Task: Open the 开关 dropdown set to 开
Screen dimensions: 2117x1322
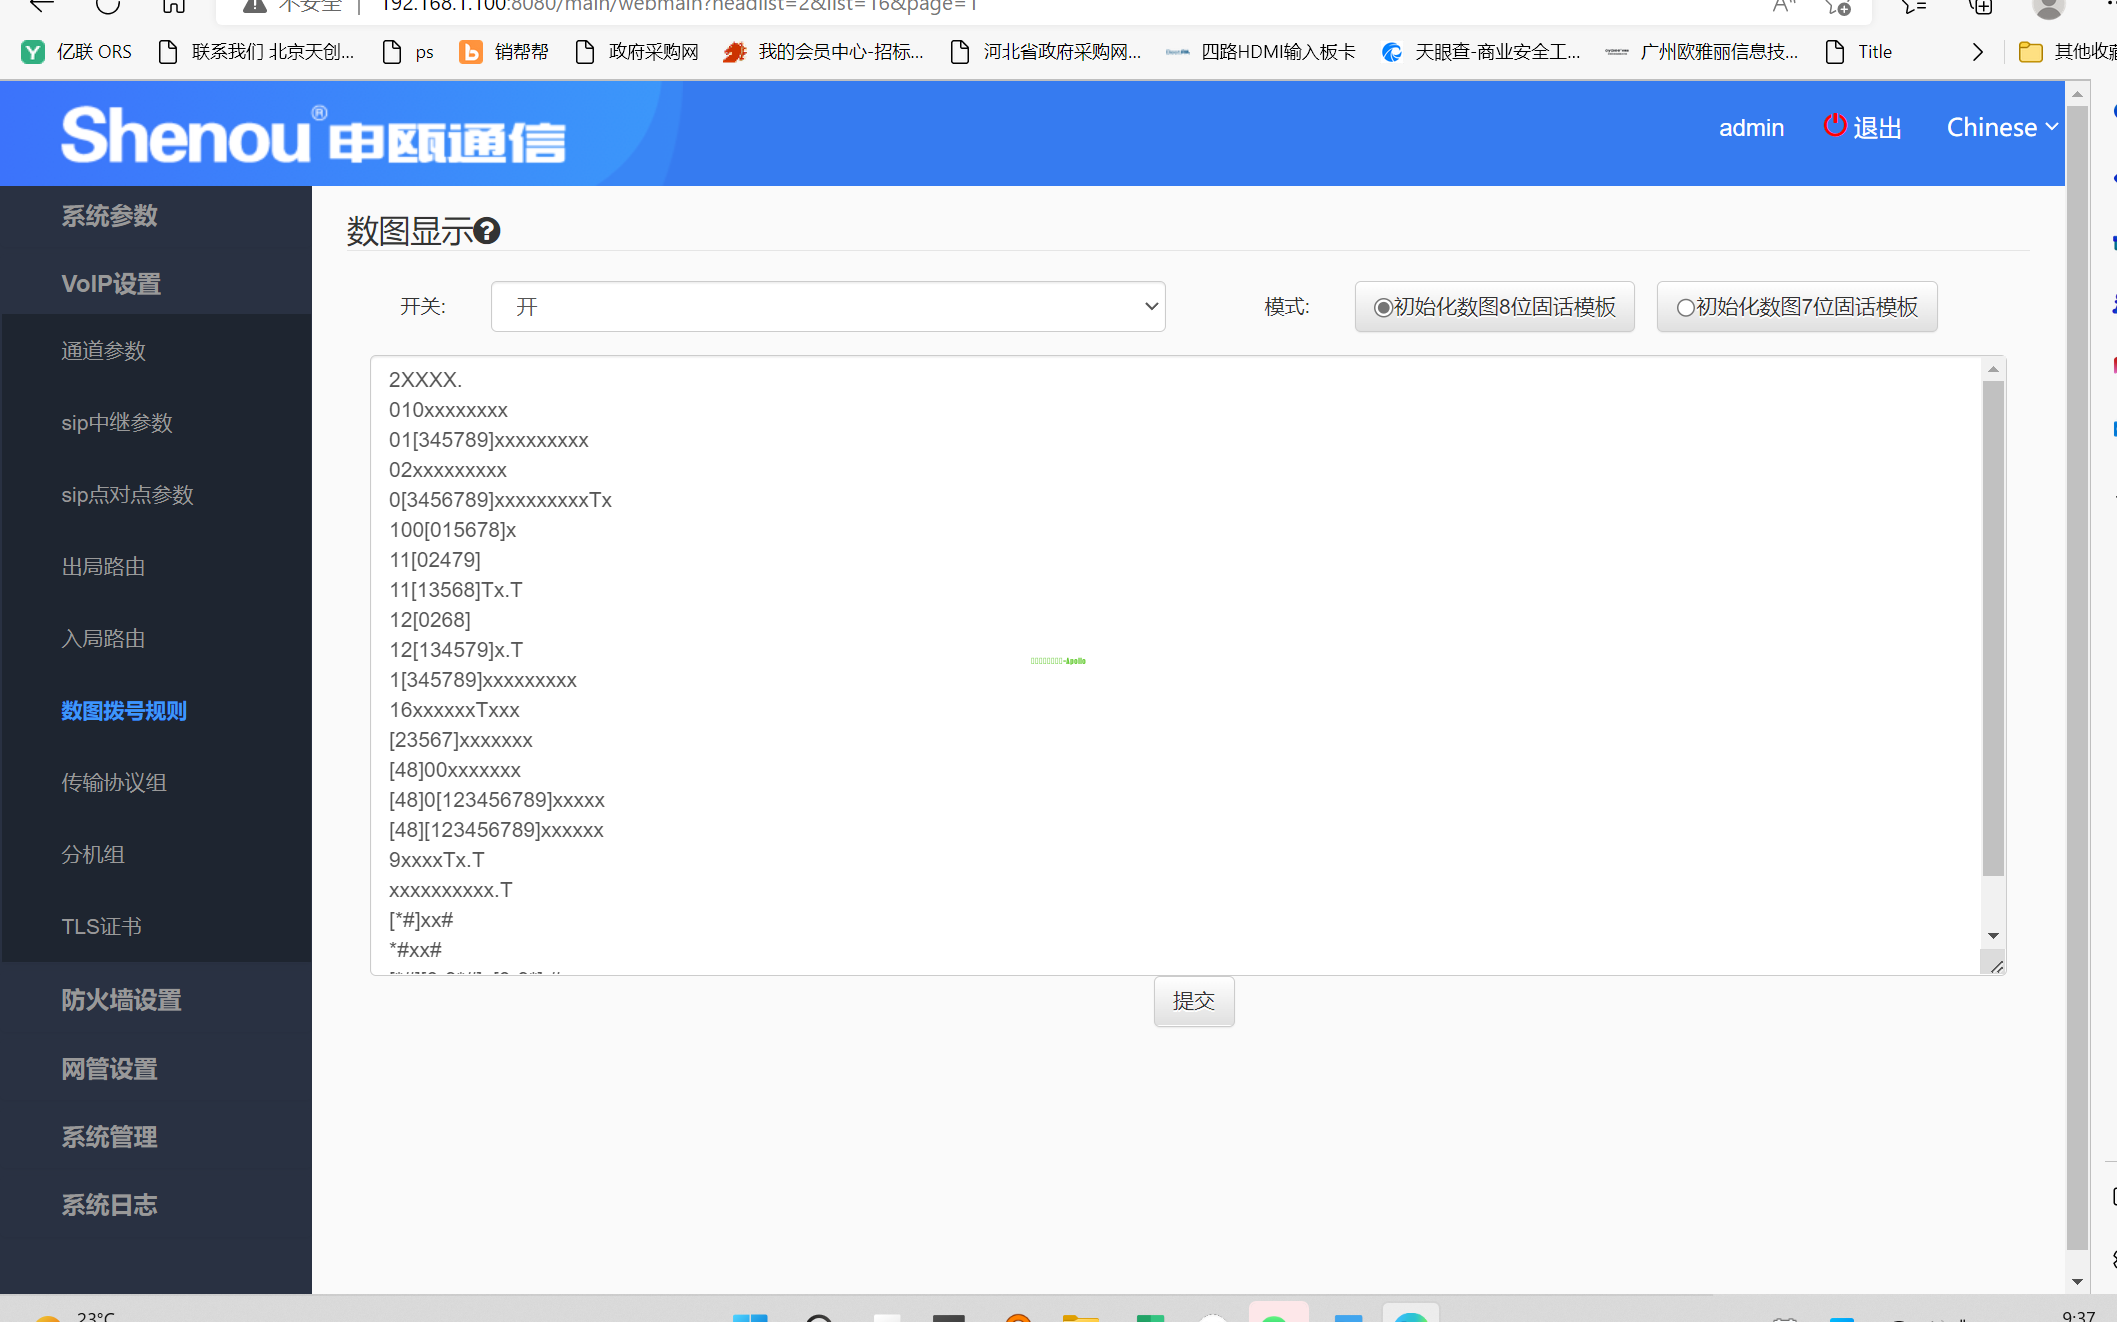Action: click(x=828, y=307)
